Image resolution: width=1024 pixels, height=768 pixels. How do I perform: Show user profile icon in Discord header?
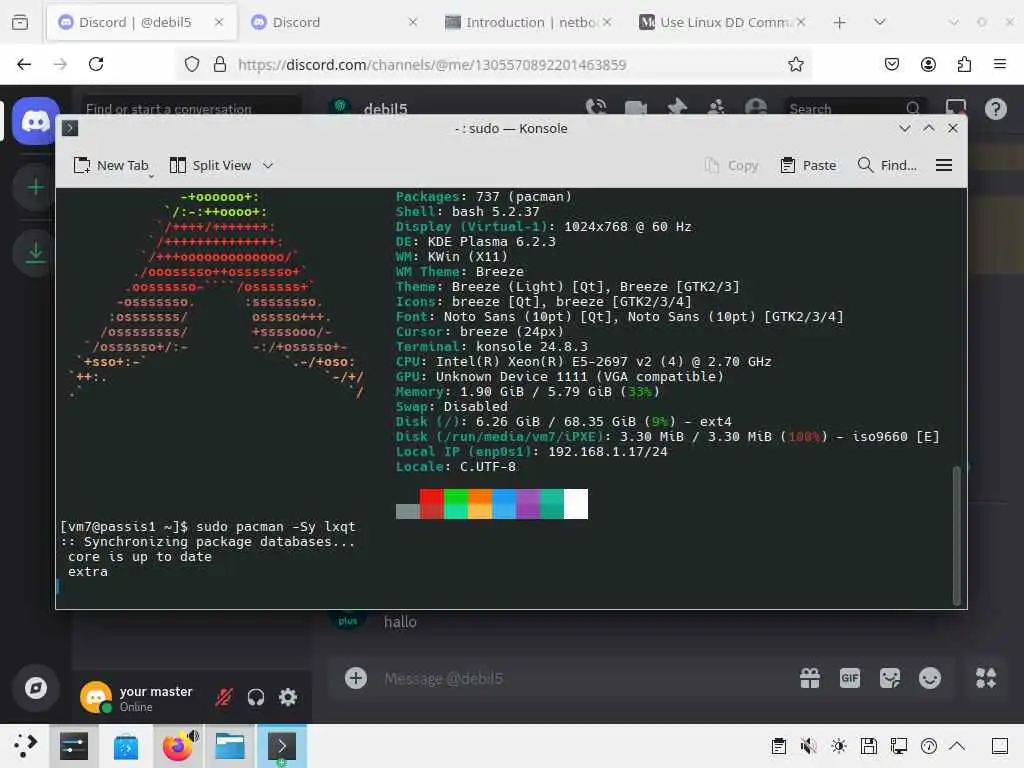pos(756,108)
